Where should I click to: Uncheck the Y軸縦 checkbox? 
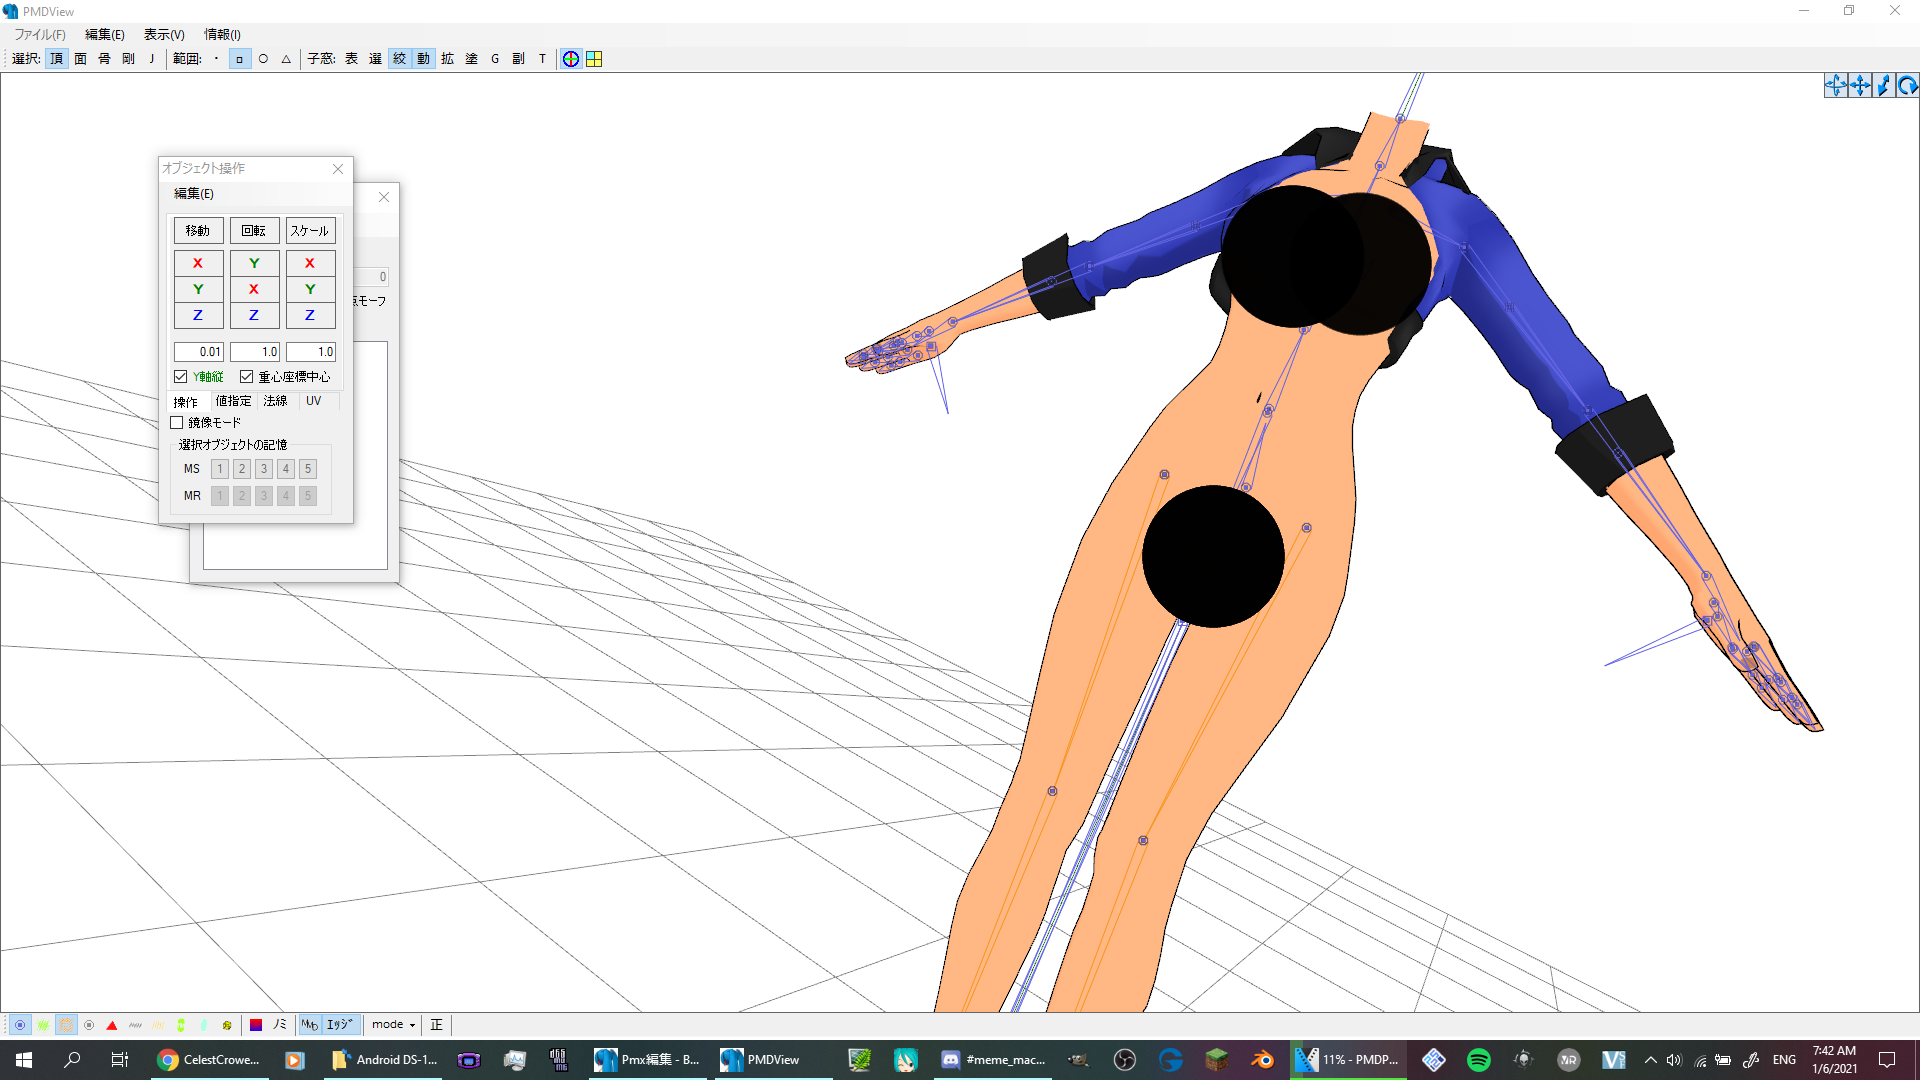pos(181,377)
